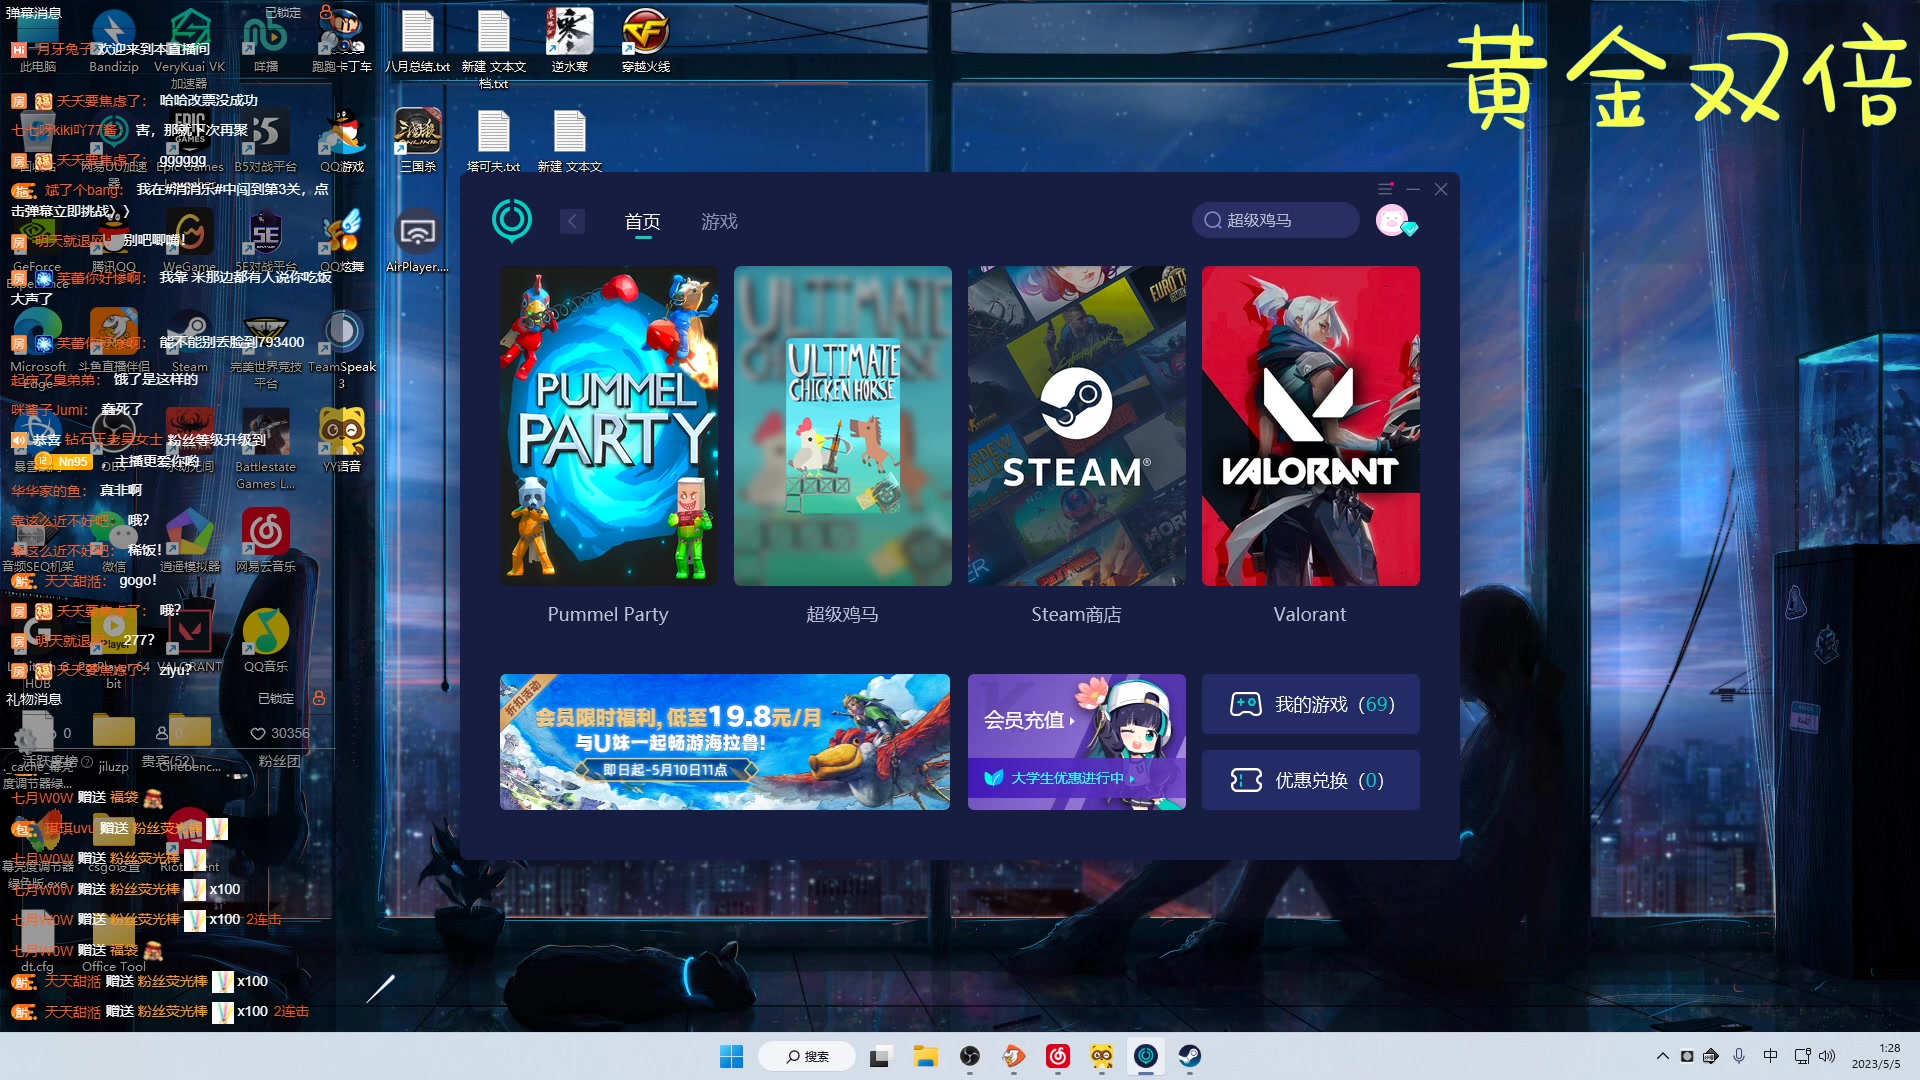Open Bandizip desktop shortcut
The width and height of the screenshot is (1920, 1080).
click(x=114, y=42)
